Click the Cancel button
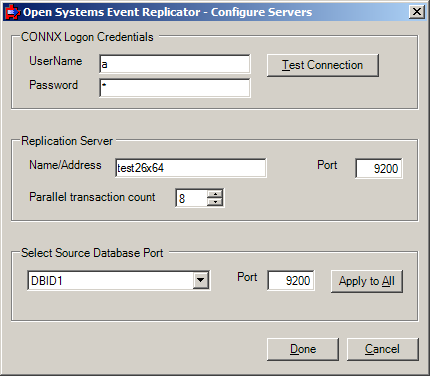The height and width of the screenshot is (376, 430). 382,349
